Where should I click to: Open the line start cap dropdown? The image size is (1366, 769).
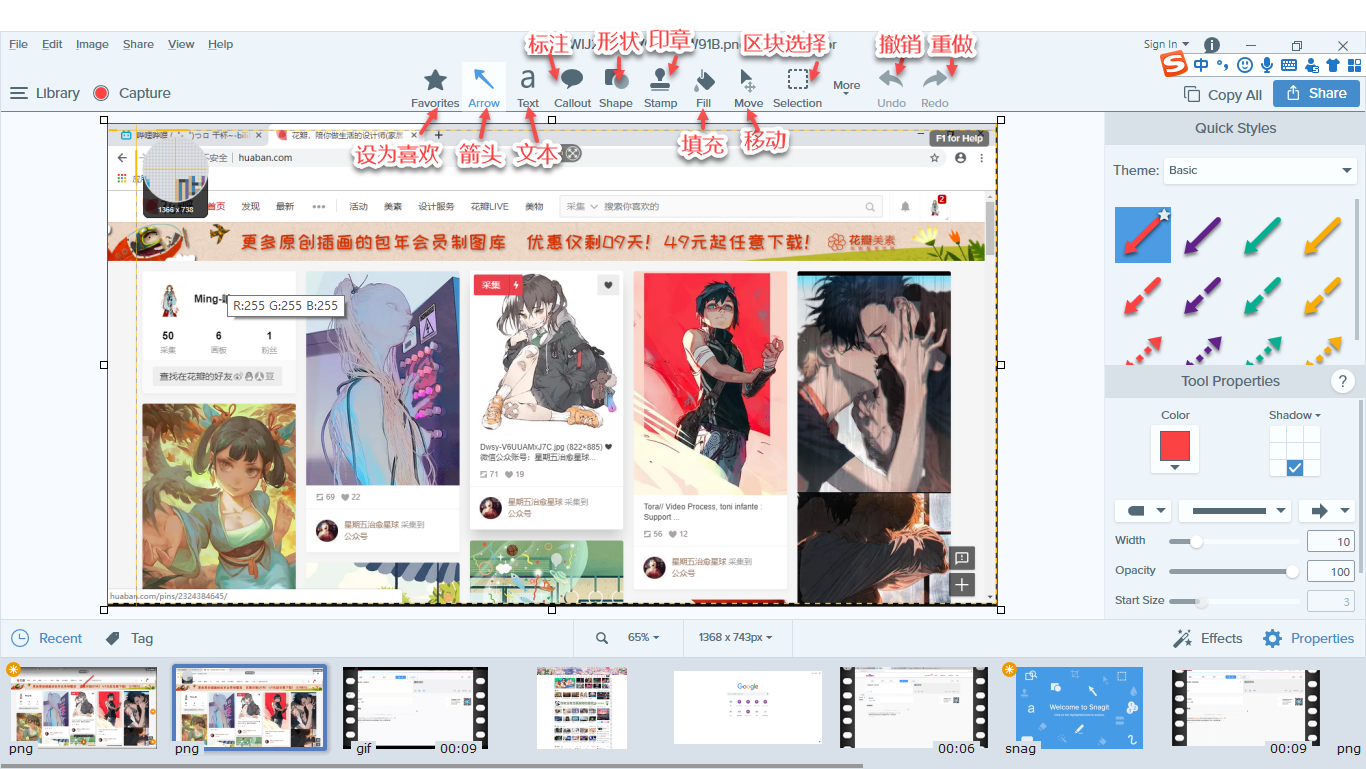pos(1143,511)
